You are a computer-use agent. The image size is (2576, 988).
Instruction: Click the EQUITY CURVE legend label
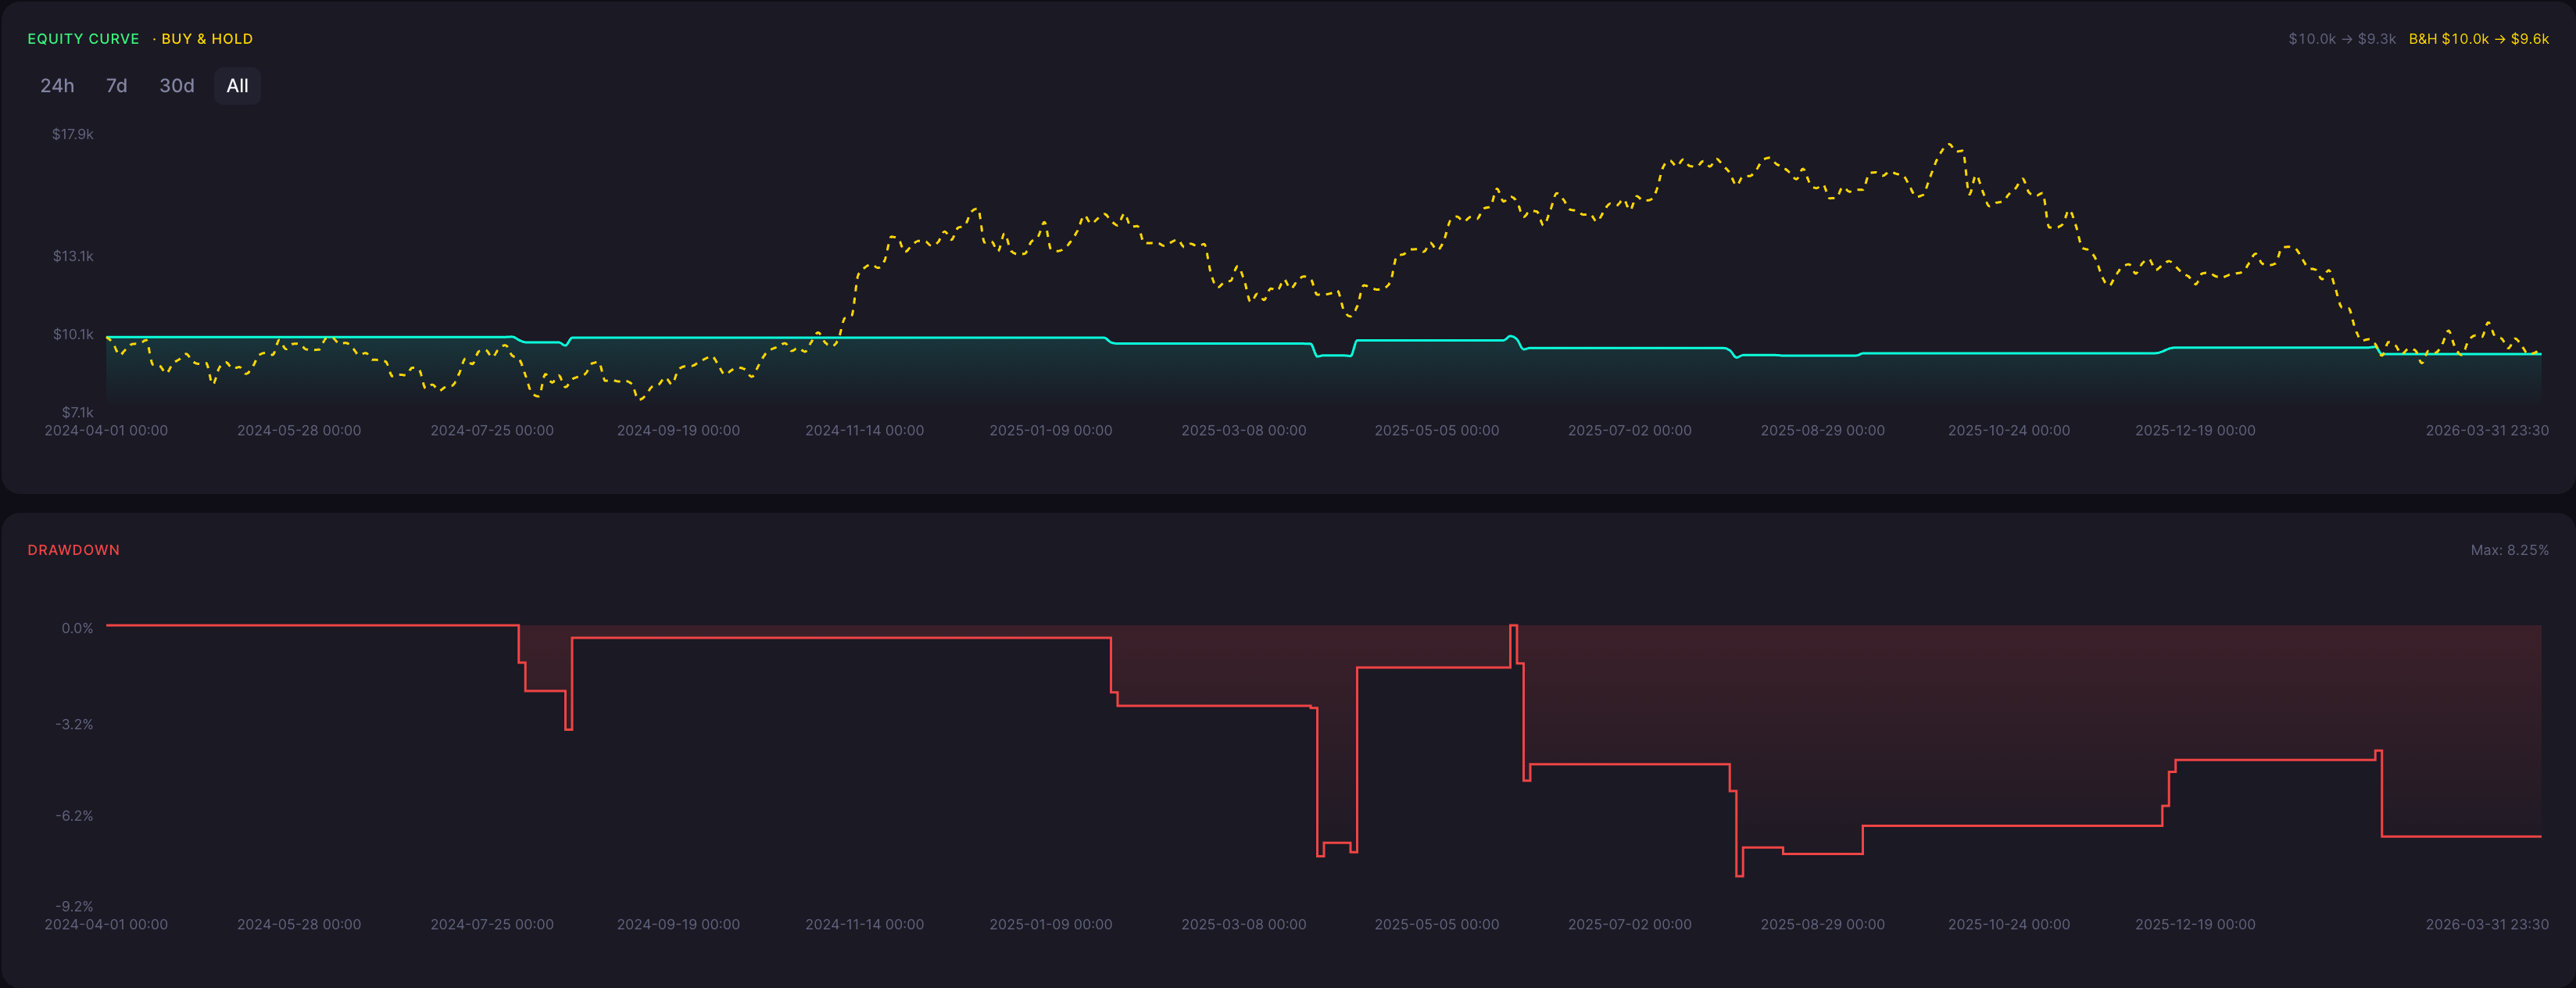pyautogui.click(x=83, y=39)
